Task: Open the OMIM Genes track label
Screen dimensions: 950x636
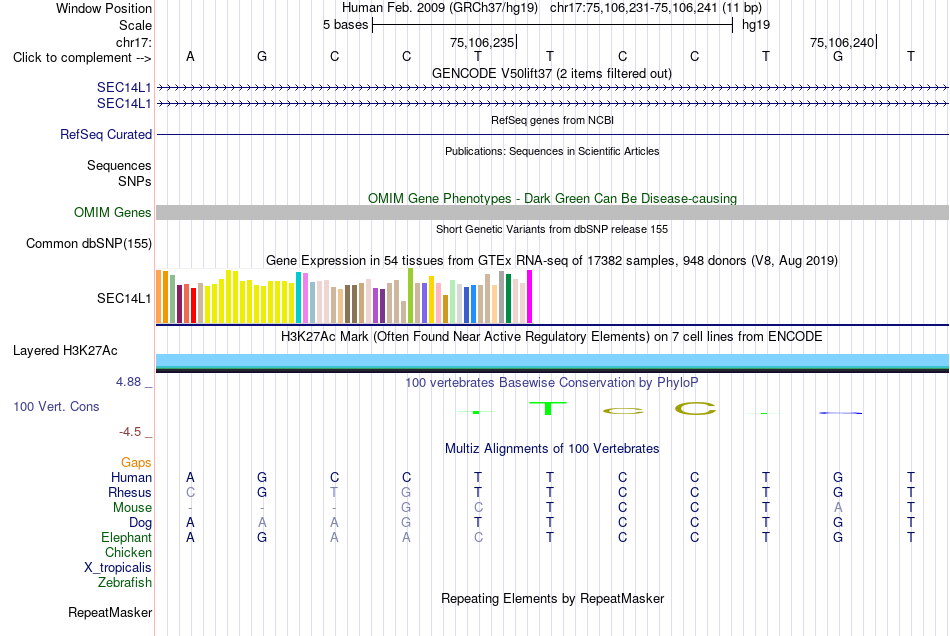Action: pyautogui.click(x=113, y=213)
